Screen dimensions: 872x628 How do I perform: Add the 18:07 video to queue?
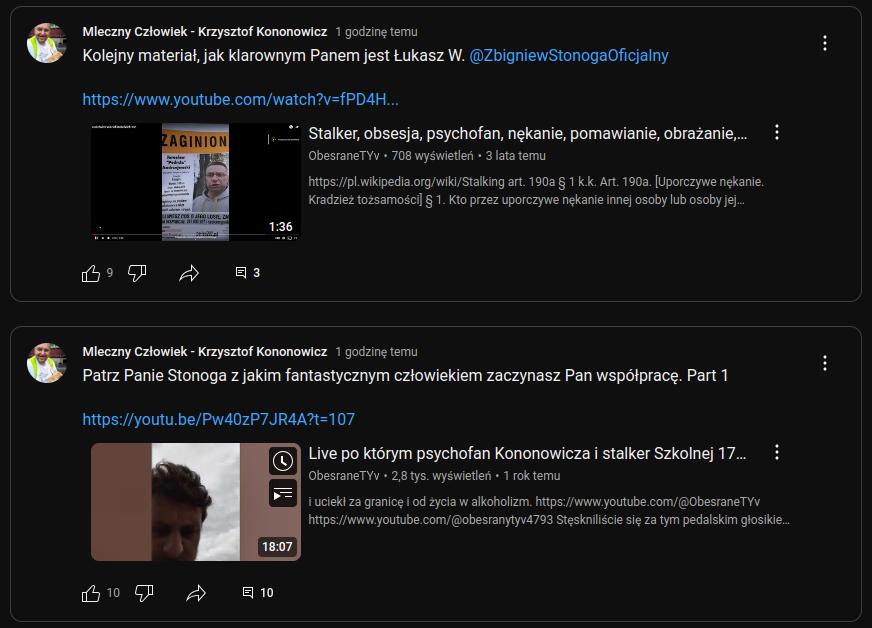tap(283, 492)
